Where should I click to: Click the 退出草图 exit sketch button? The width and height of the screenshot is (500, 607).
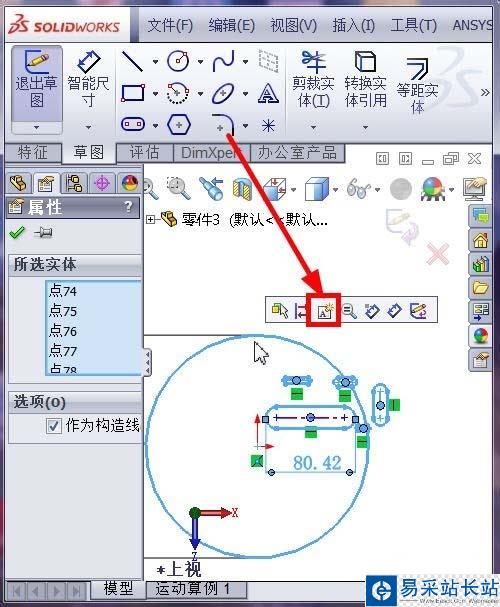click(36, 83)
